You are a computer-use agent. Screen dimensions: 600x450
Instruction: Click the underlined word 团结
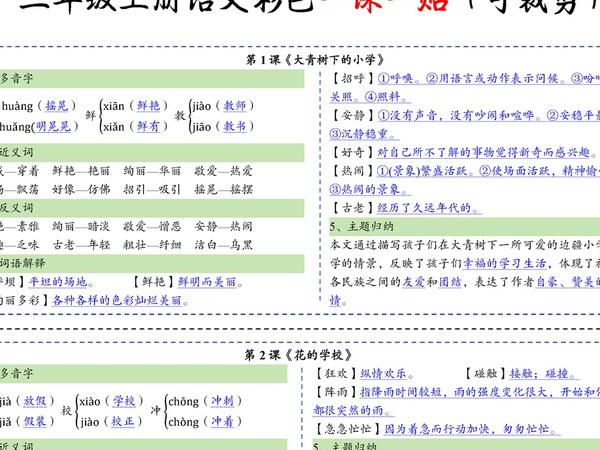(x=450, y=282)
